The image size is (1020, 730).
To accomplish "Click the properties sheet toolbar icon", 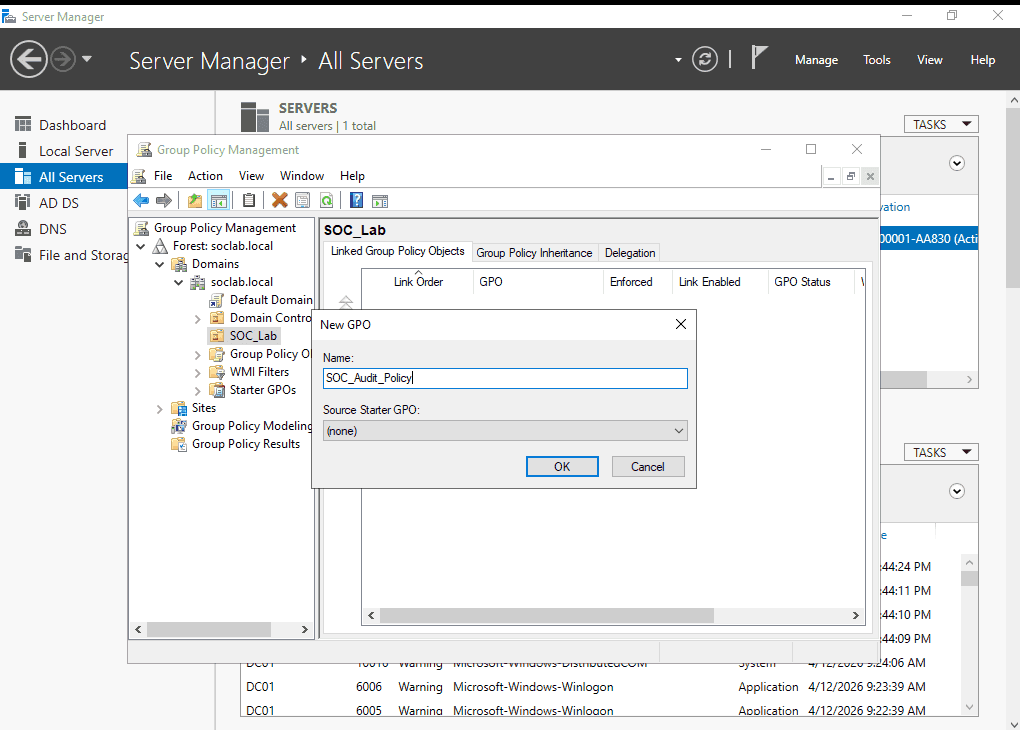I will pos(302,200).
